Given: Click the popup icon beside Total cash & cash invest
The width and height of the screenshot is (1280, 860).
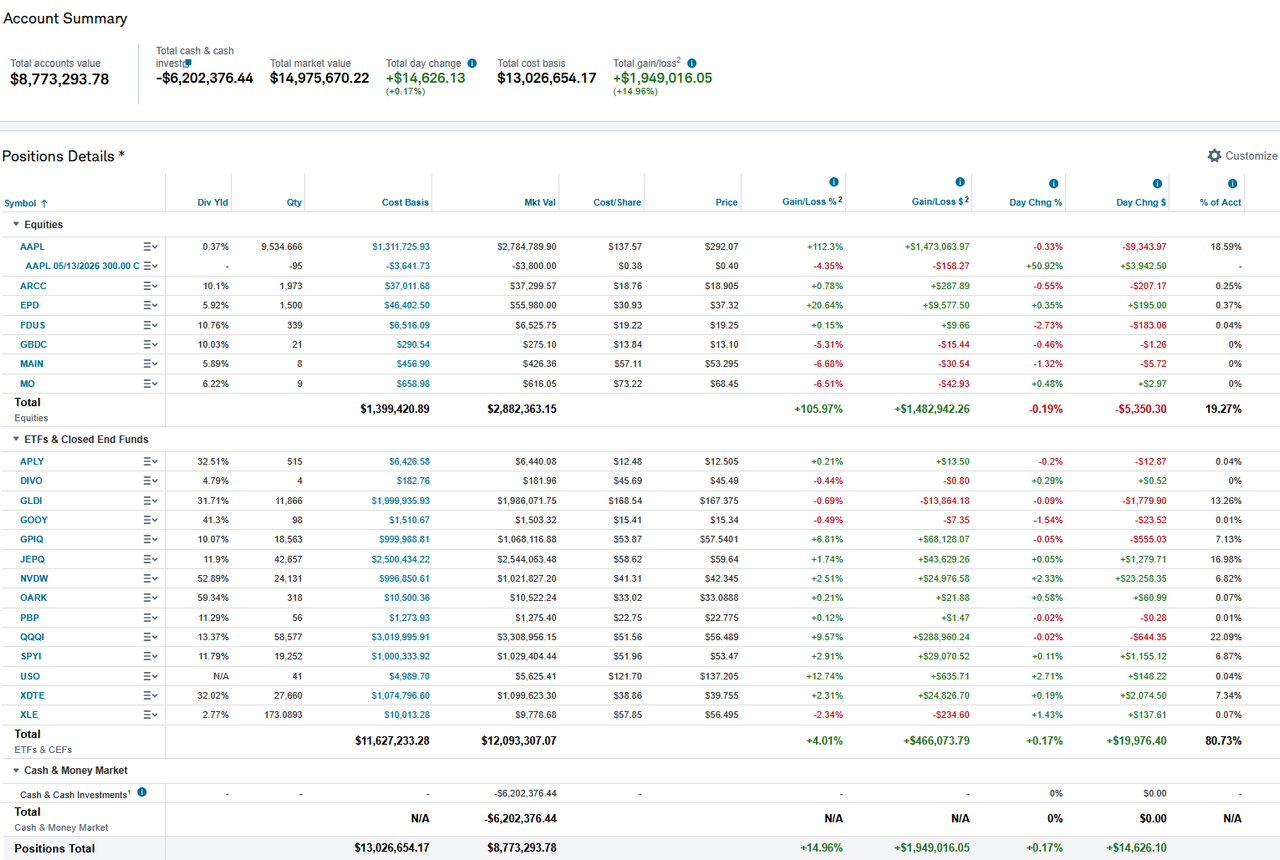Looking at the screenshot, I should coord(187,63).
